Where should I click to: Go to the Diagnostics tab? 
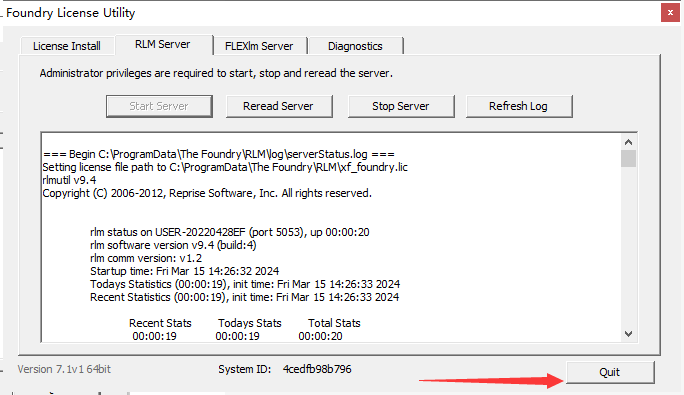point(355,46)
